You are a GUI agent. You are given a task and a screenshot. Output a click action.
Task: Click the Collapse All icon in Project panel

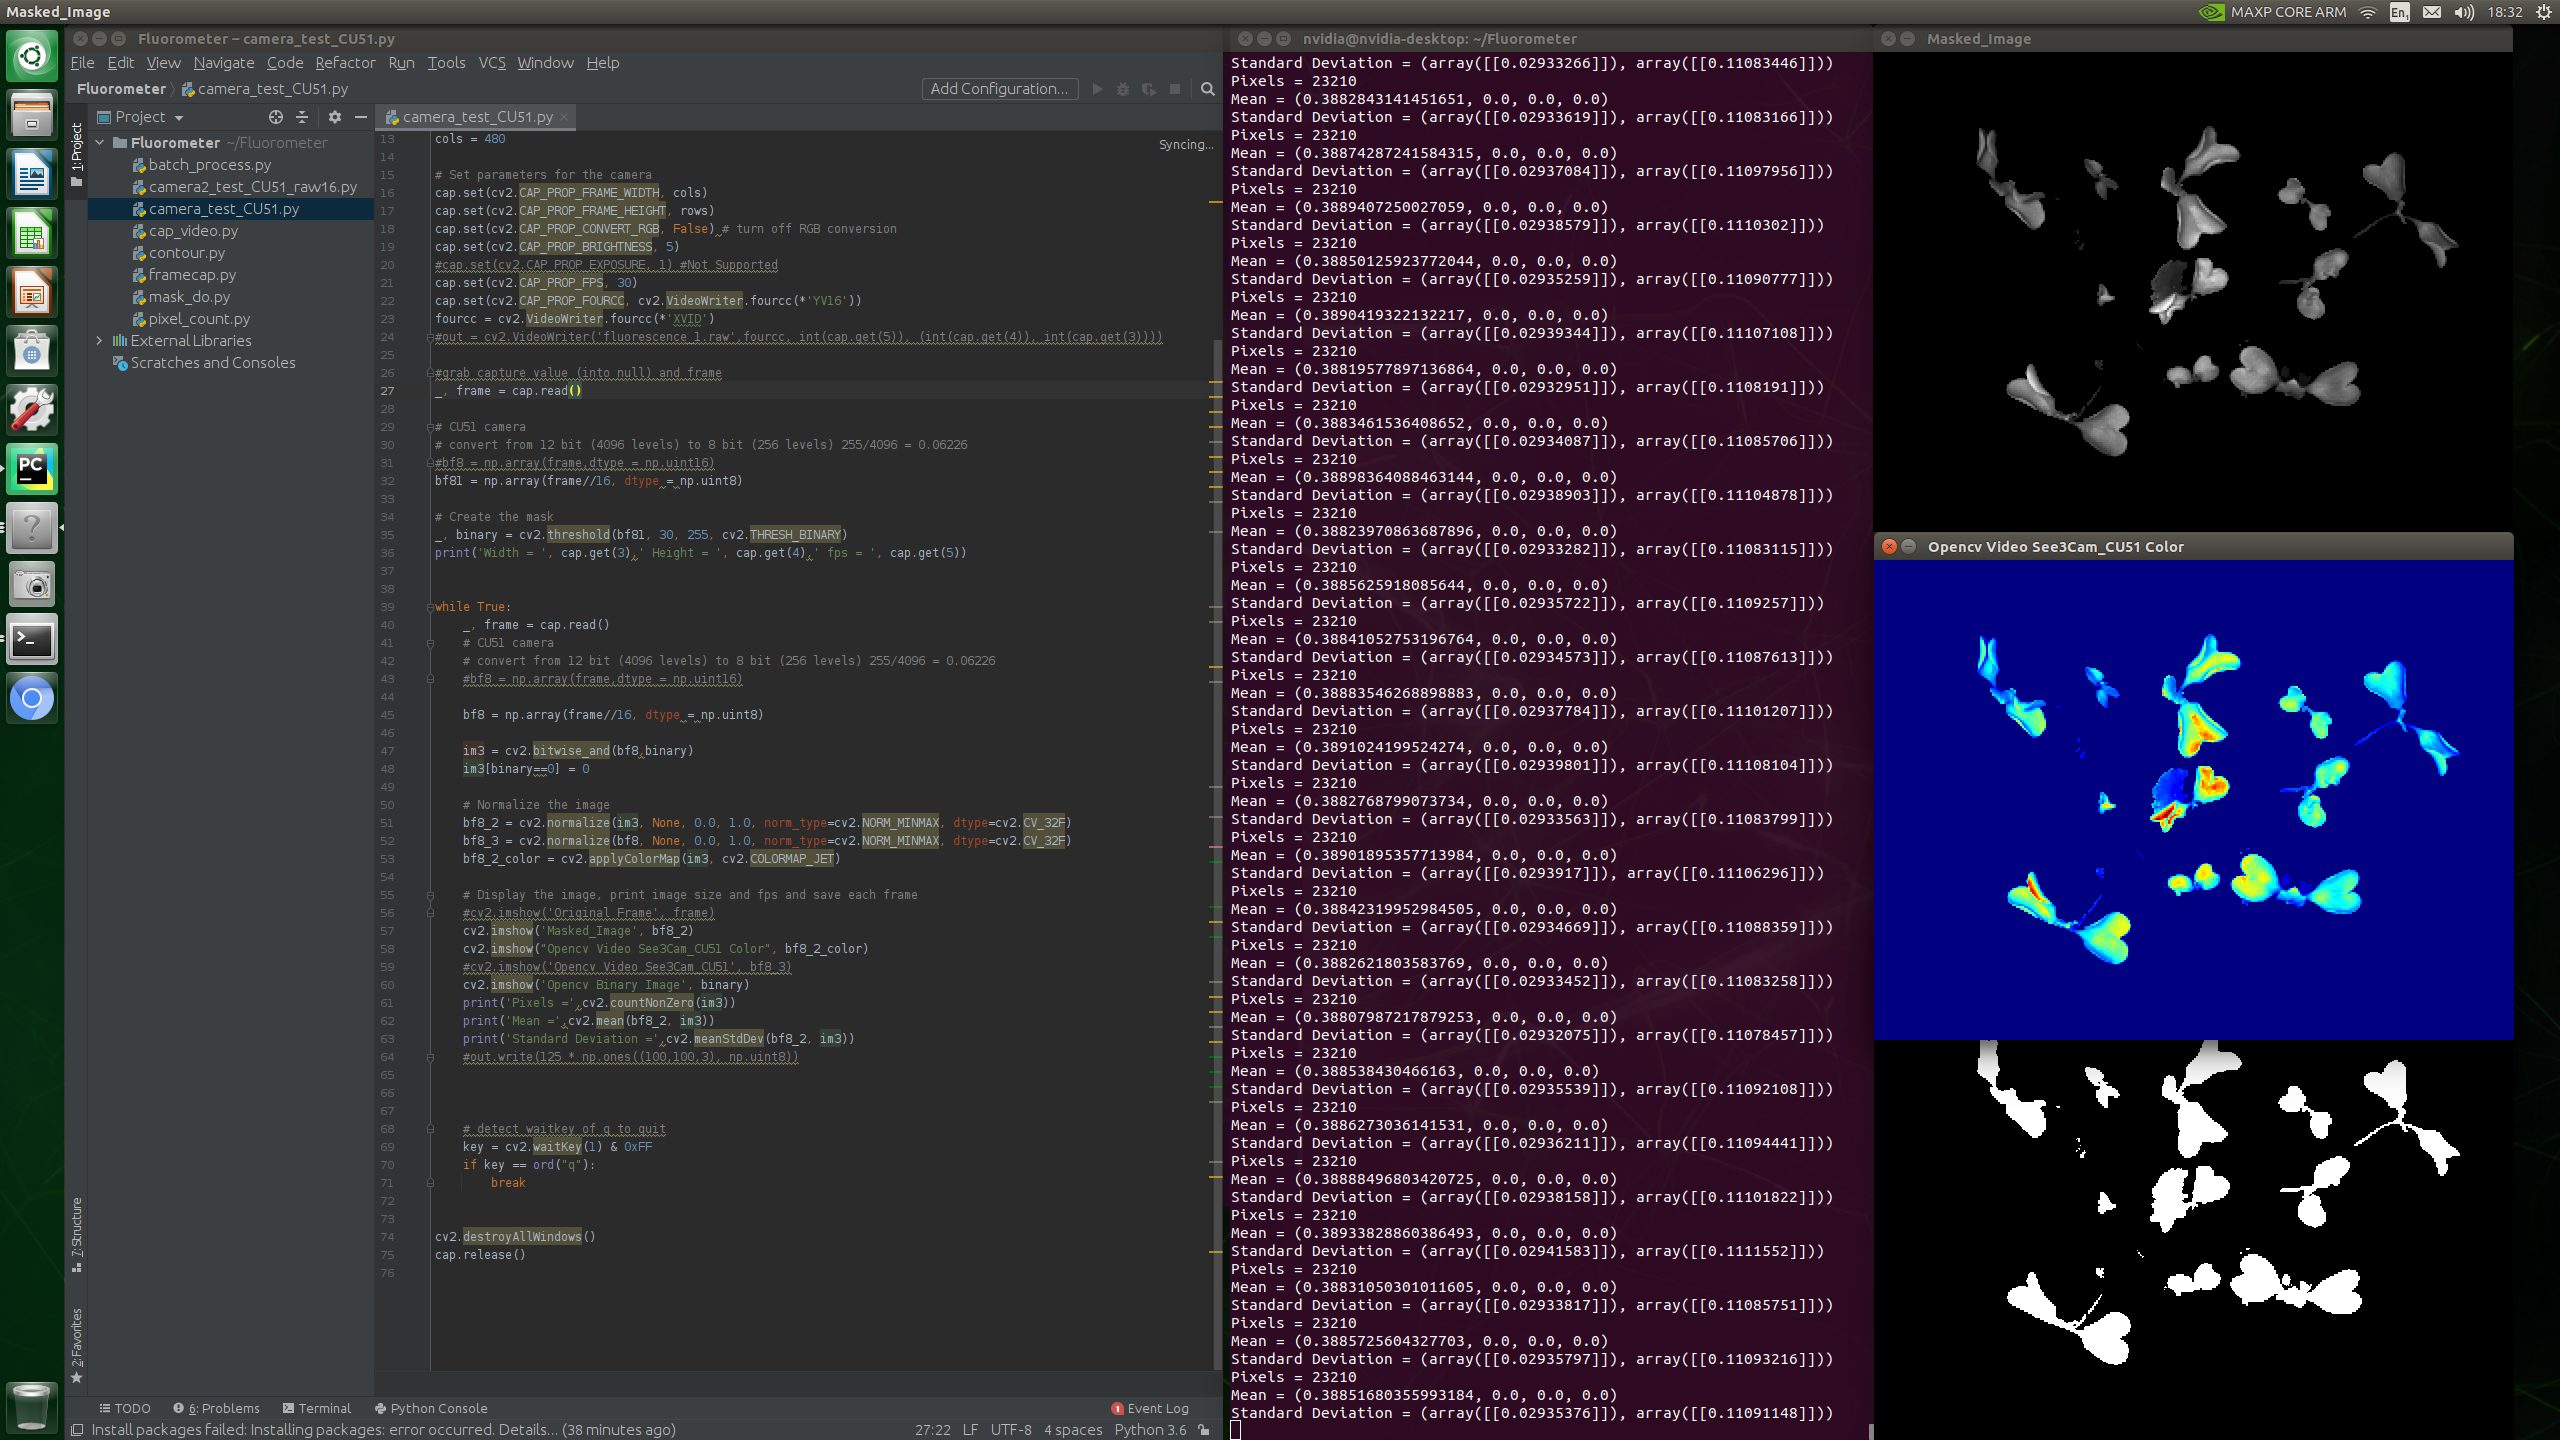click(x=302, y=117)
